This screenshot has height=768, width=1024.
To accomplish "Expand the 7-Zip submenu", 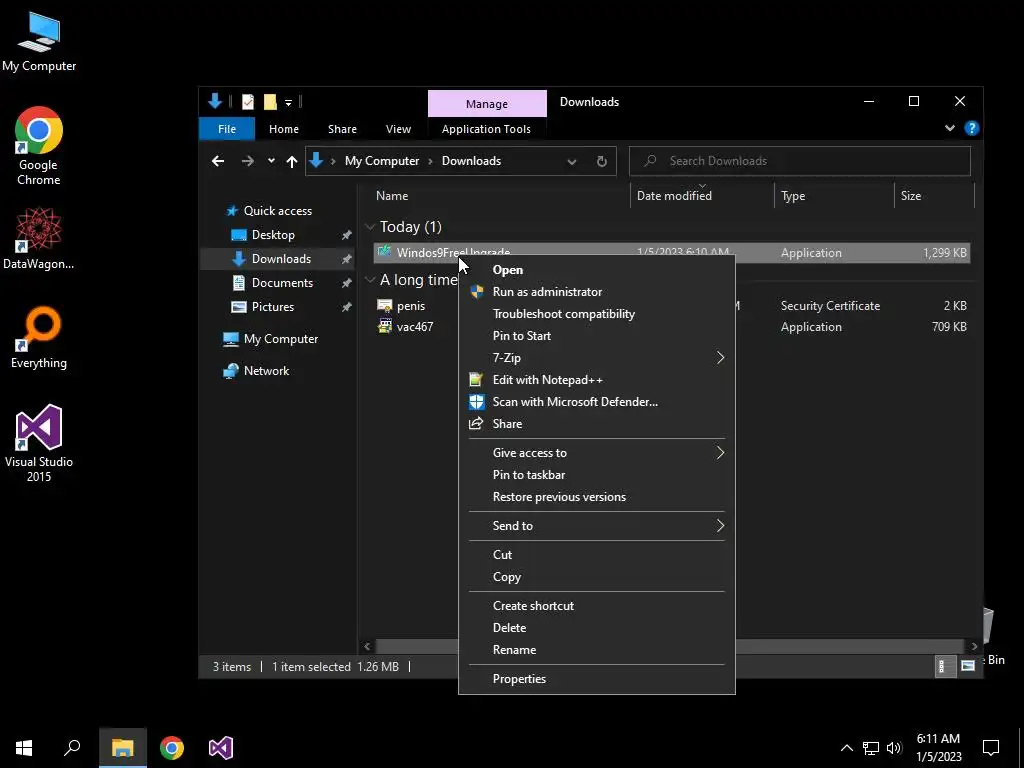I will (x=597, y=358).
